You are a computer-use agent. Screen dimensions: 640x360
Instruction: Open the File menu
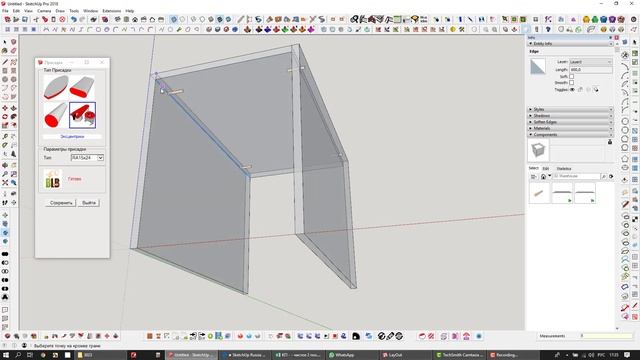(x=5, y=11)
